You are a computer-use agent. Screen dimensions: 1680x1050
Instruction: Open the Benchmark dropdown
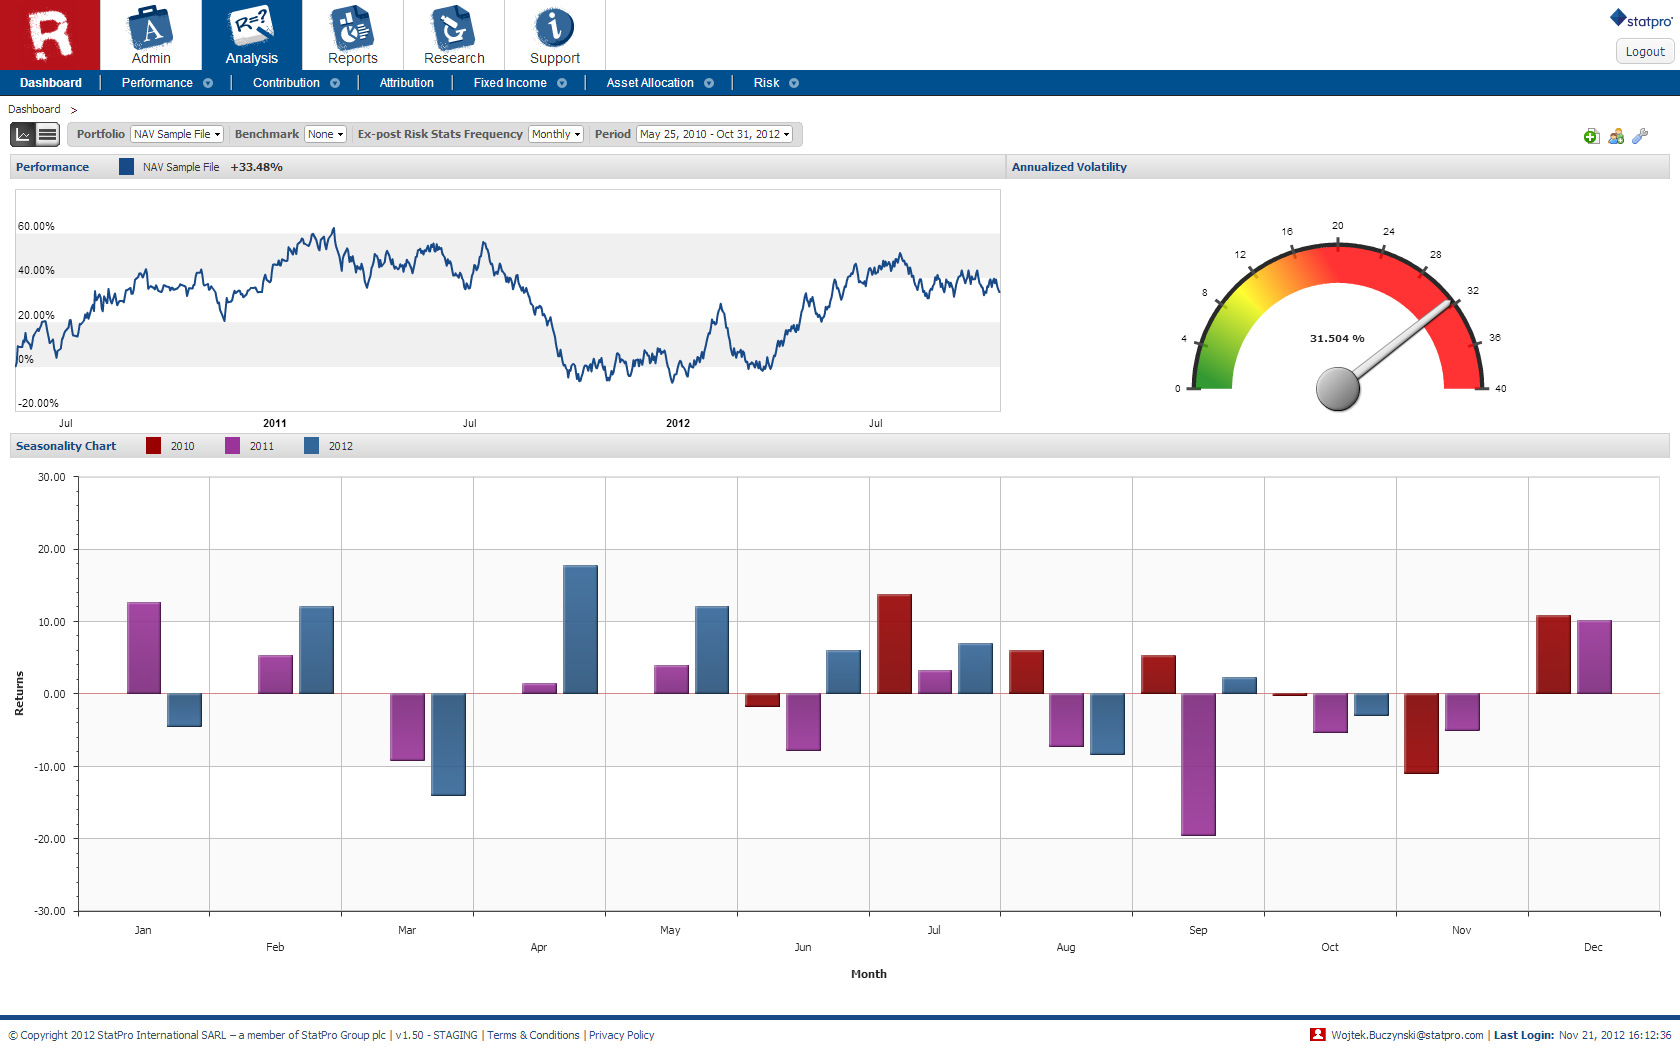[x=326, y=134]
